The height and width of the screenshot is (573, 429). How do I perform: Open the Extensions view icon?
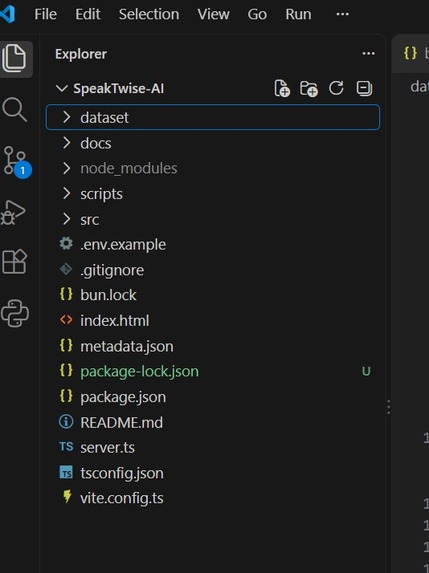click(x=15, y=262)
